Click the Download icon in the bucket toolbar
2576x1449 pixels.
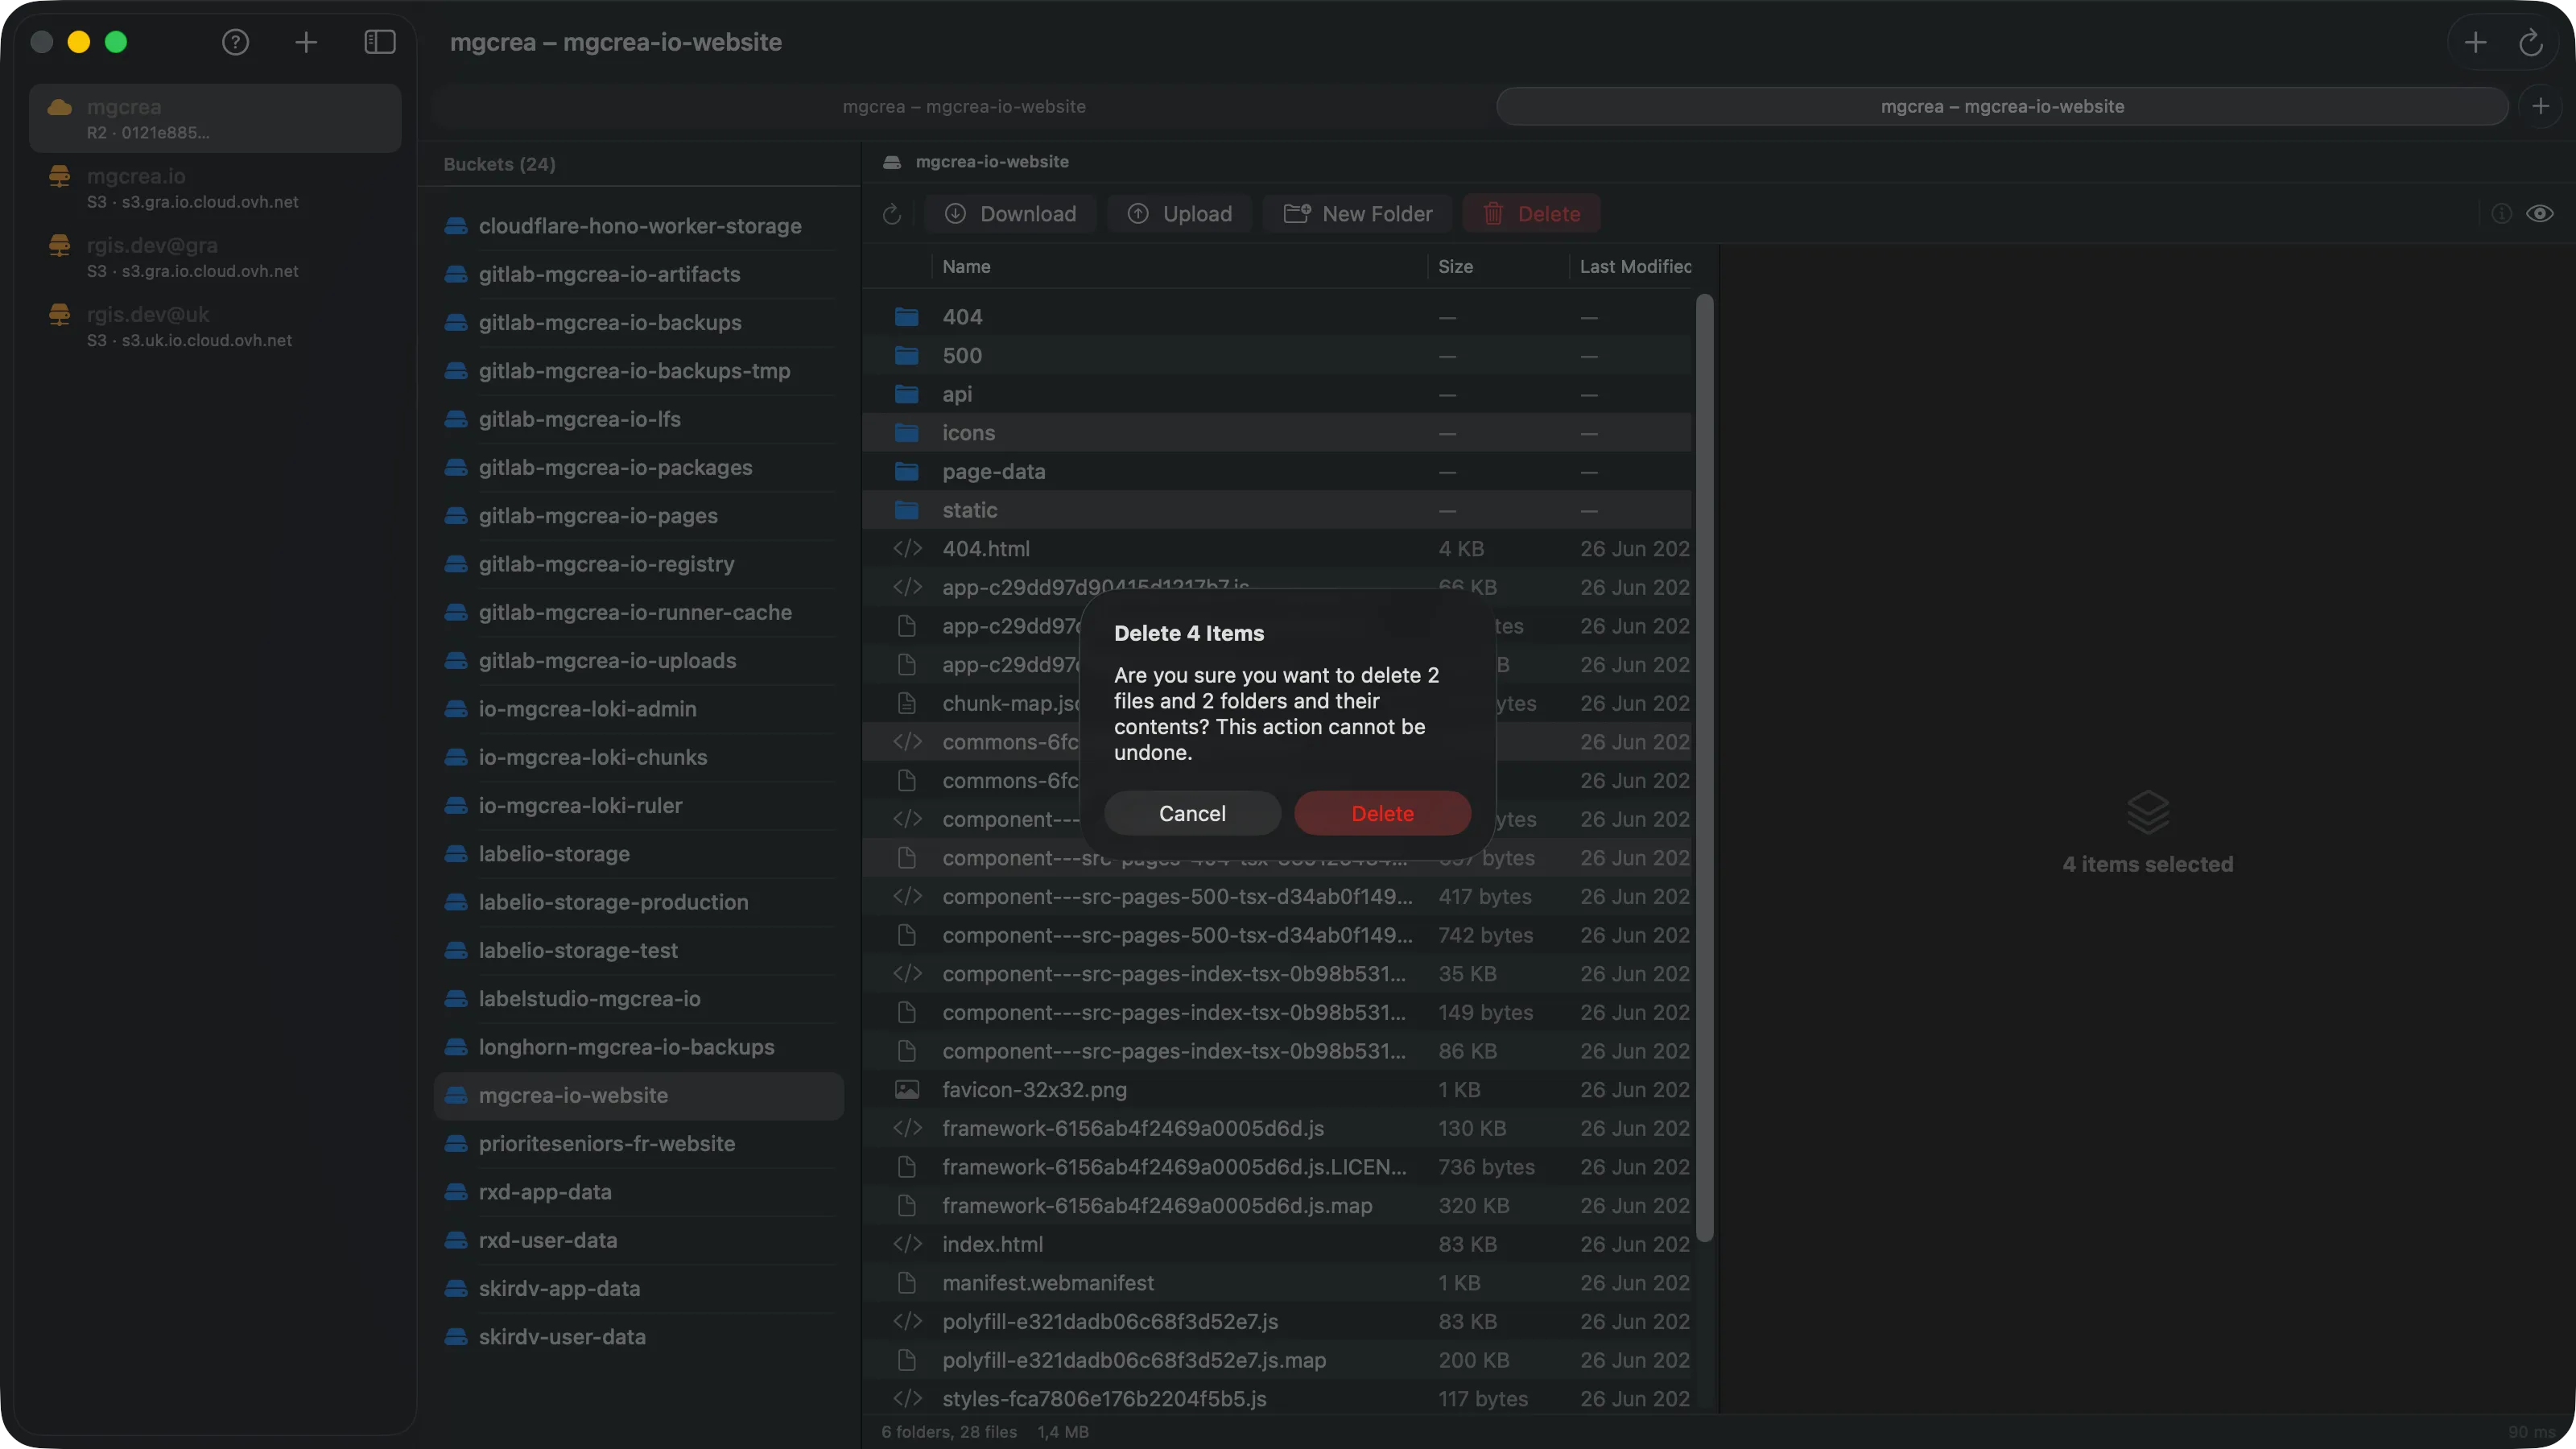point(956,213)
